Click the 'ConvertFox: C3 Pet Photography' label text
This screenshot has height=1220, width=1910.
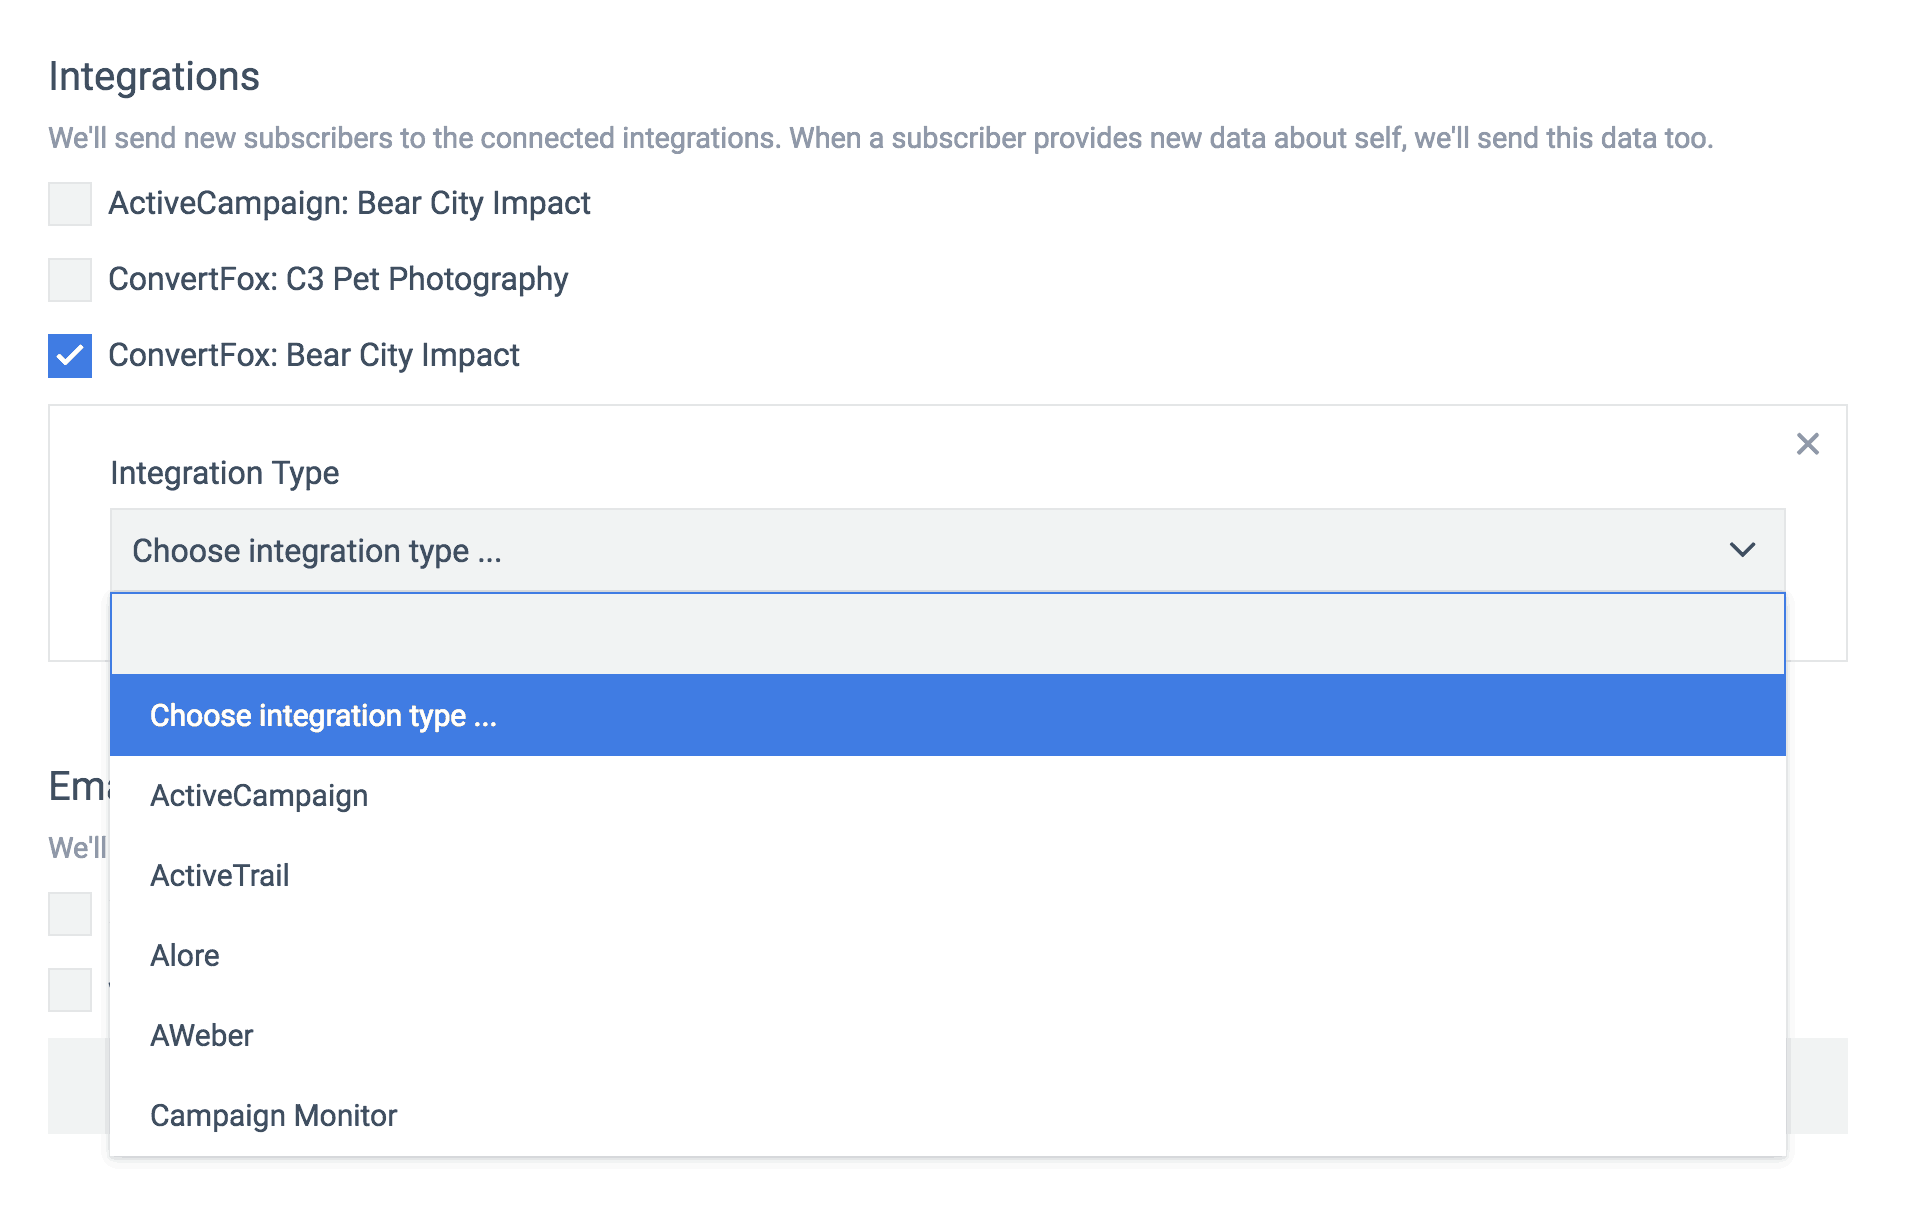[x=338, y=280]
